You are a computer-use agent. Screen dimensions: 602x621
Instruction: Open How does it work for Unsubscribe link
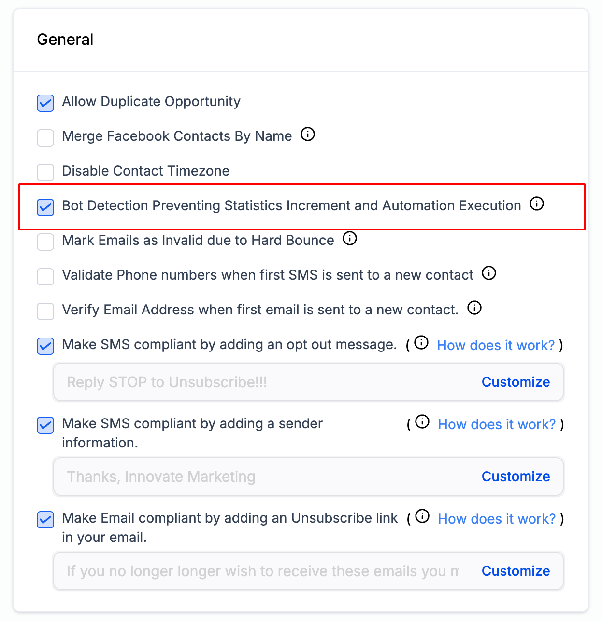497,519
